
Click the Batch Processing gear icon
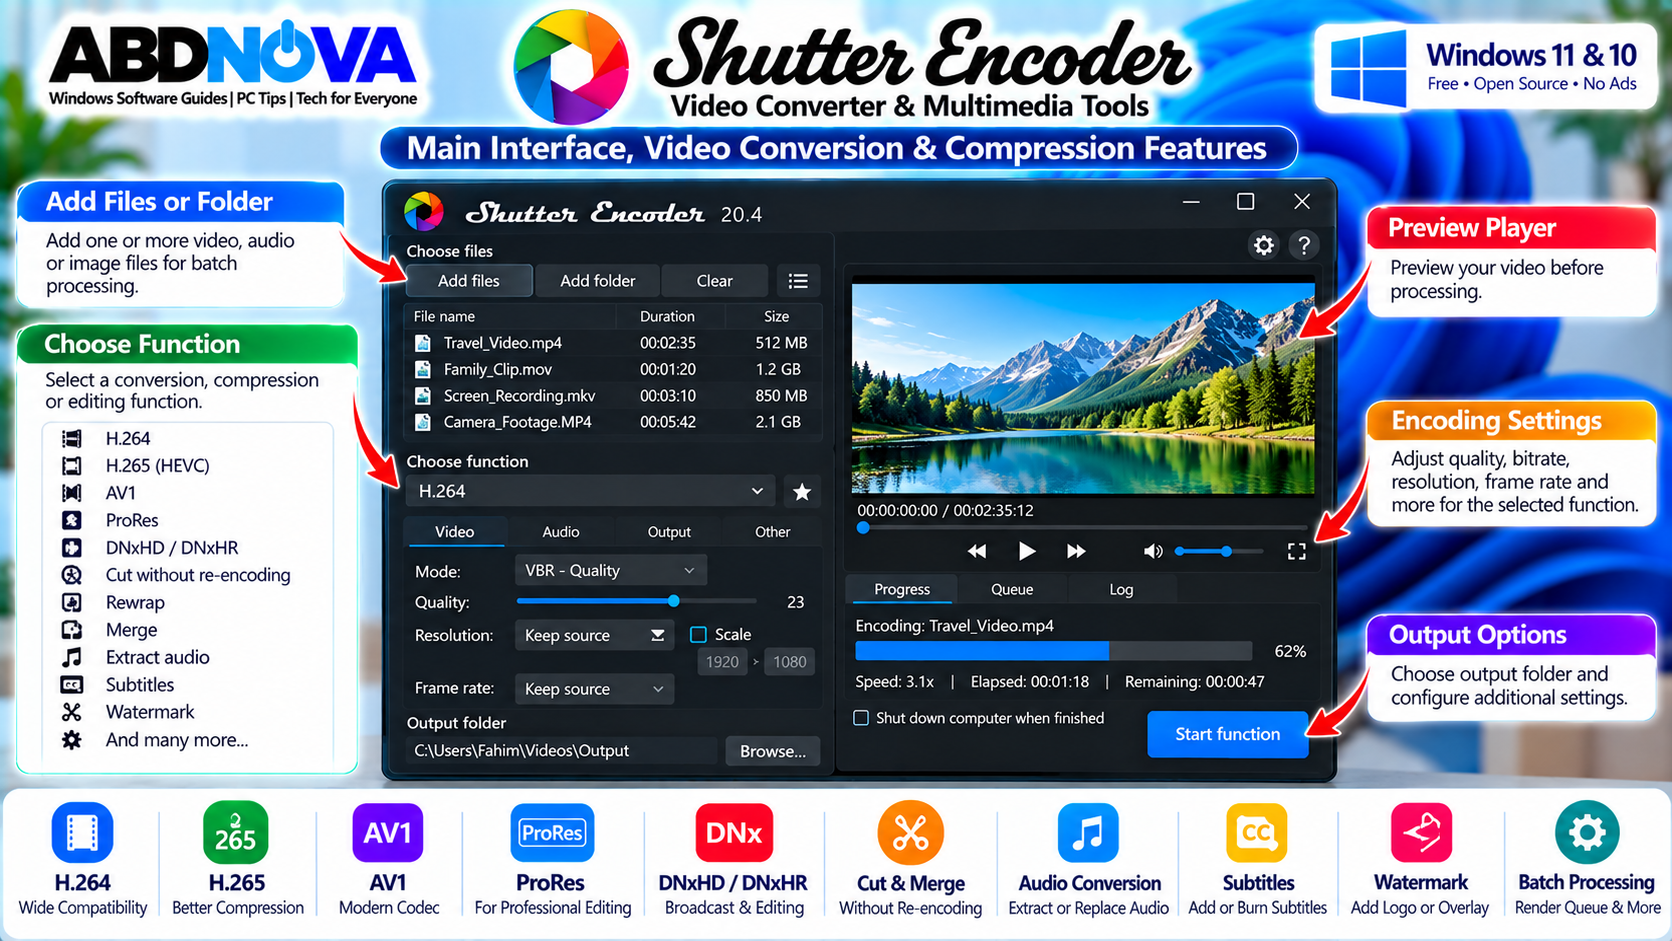pos(1586,832)
